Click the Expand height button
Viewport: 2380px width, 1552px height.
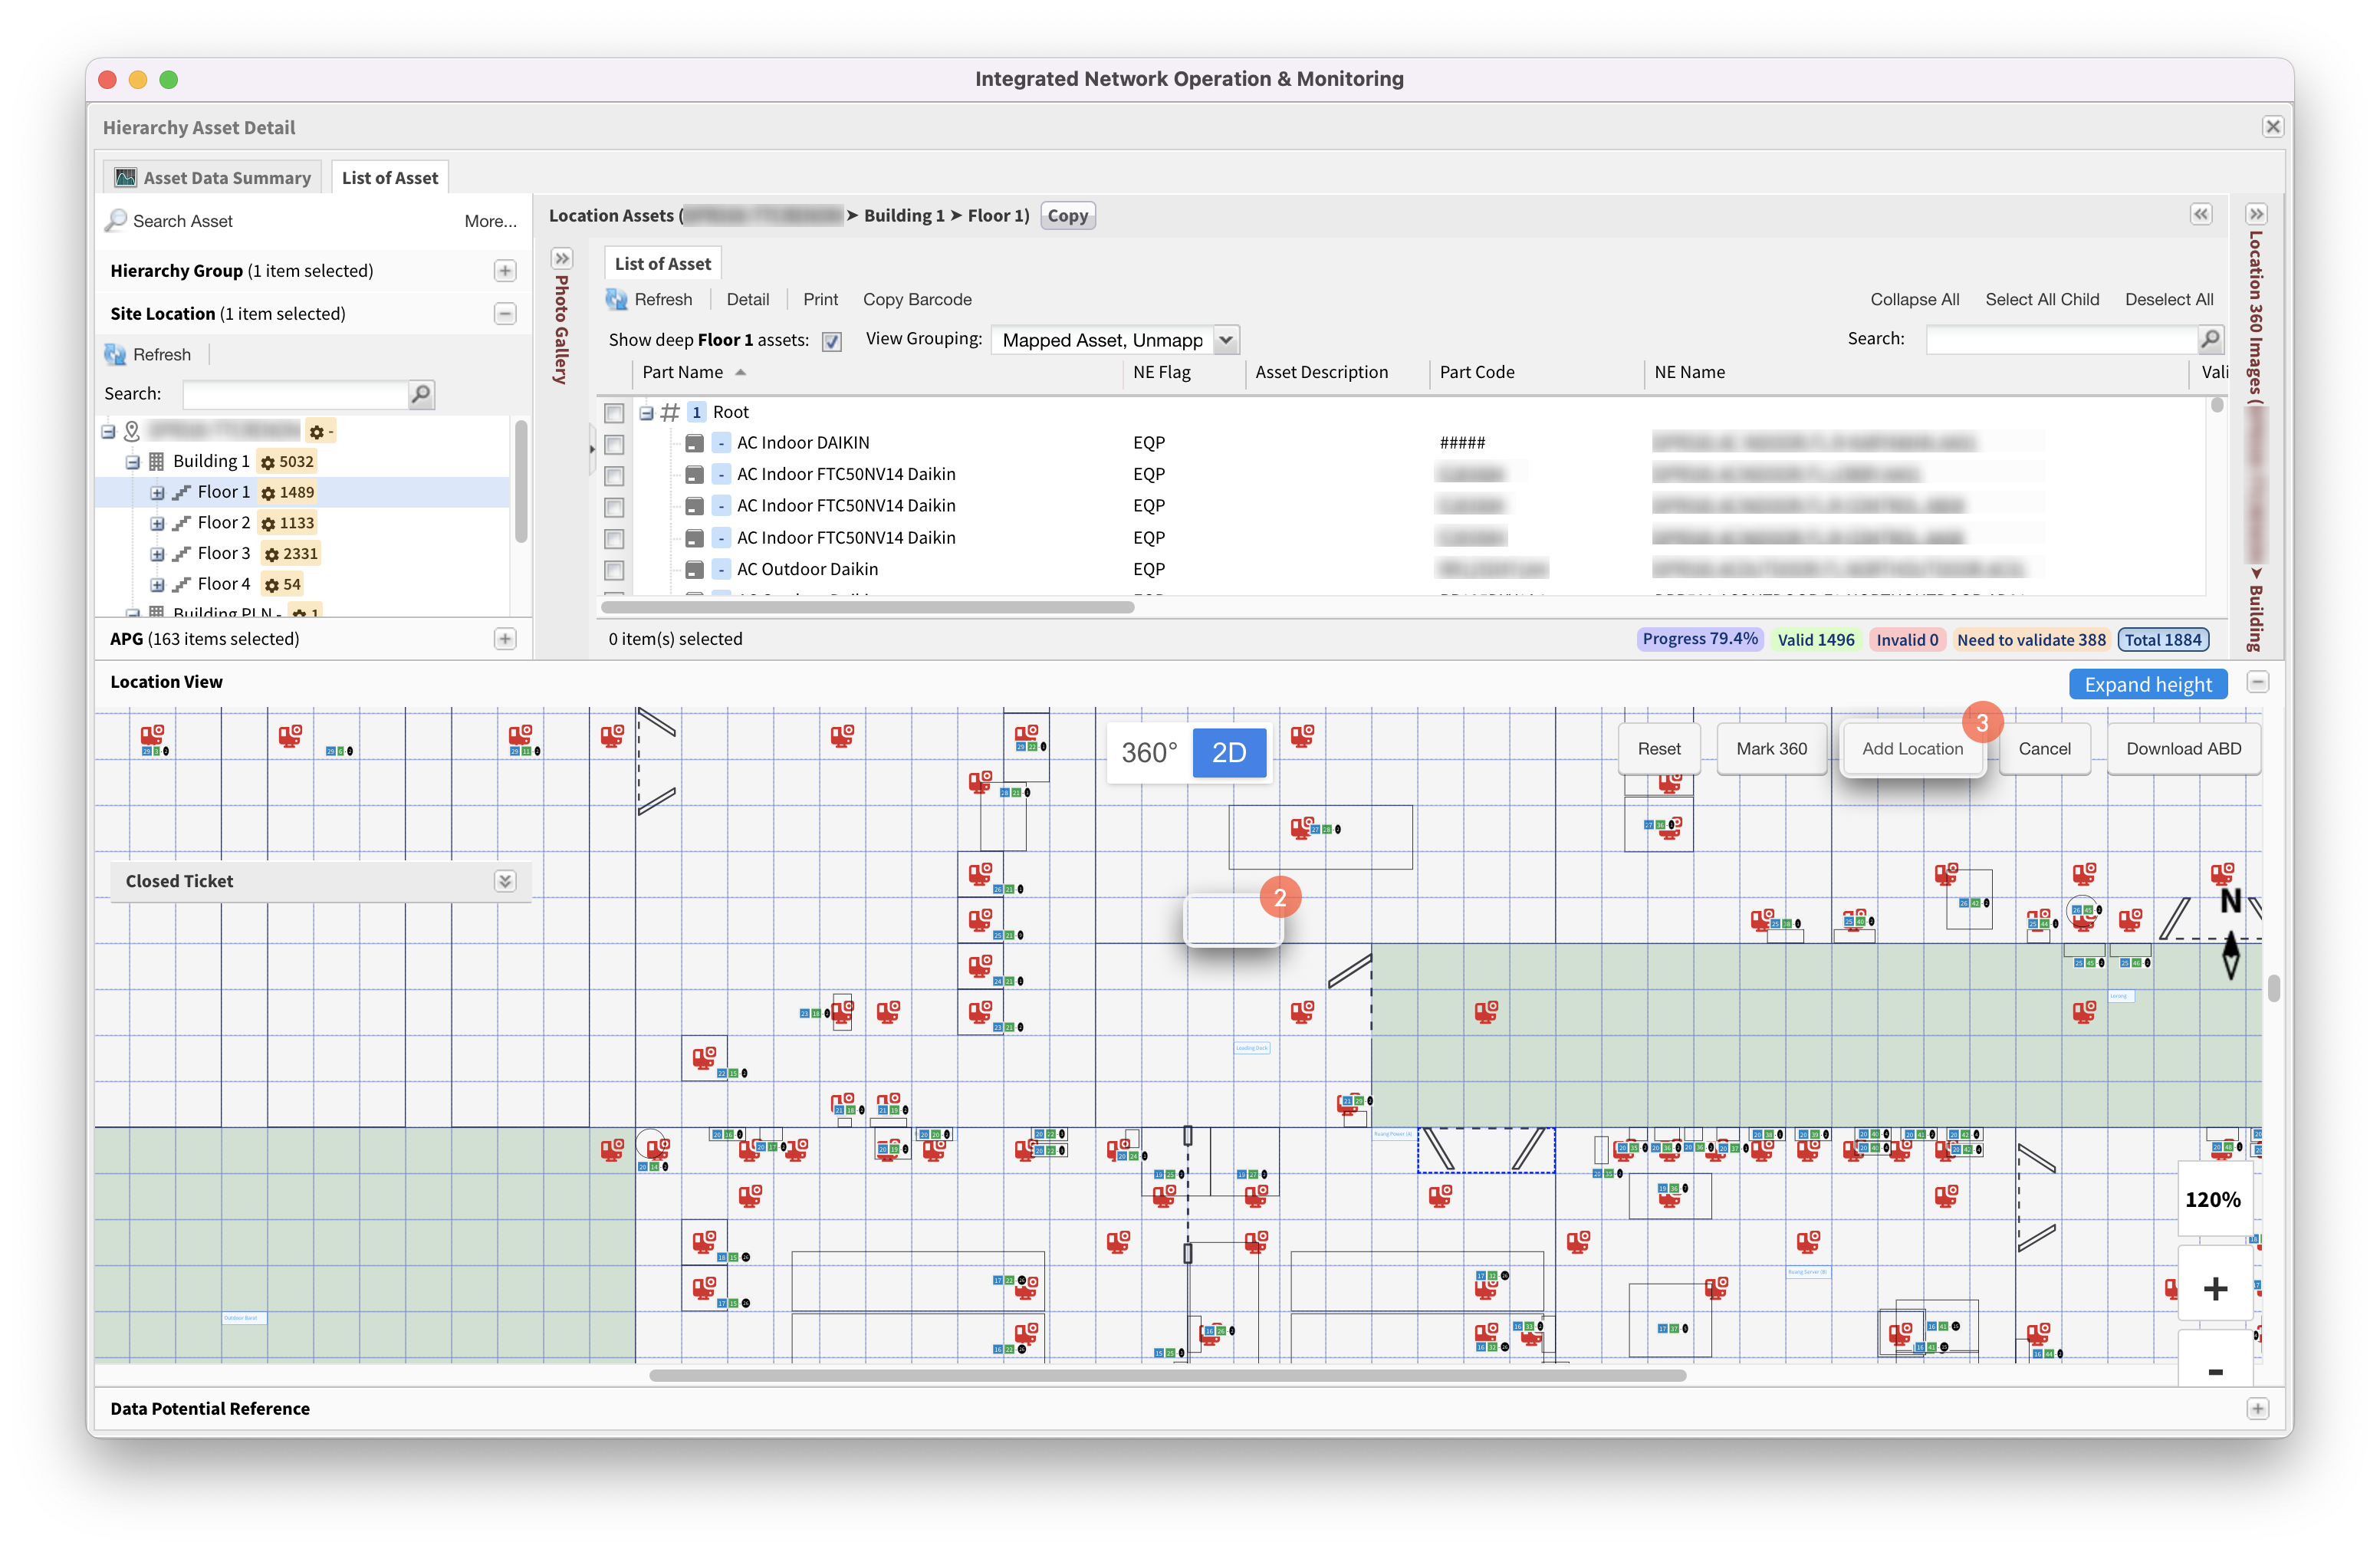[2147, 684]
